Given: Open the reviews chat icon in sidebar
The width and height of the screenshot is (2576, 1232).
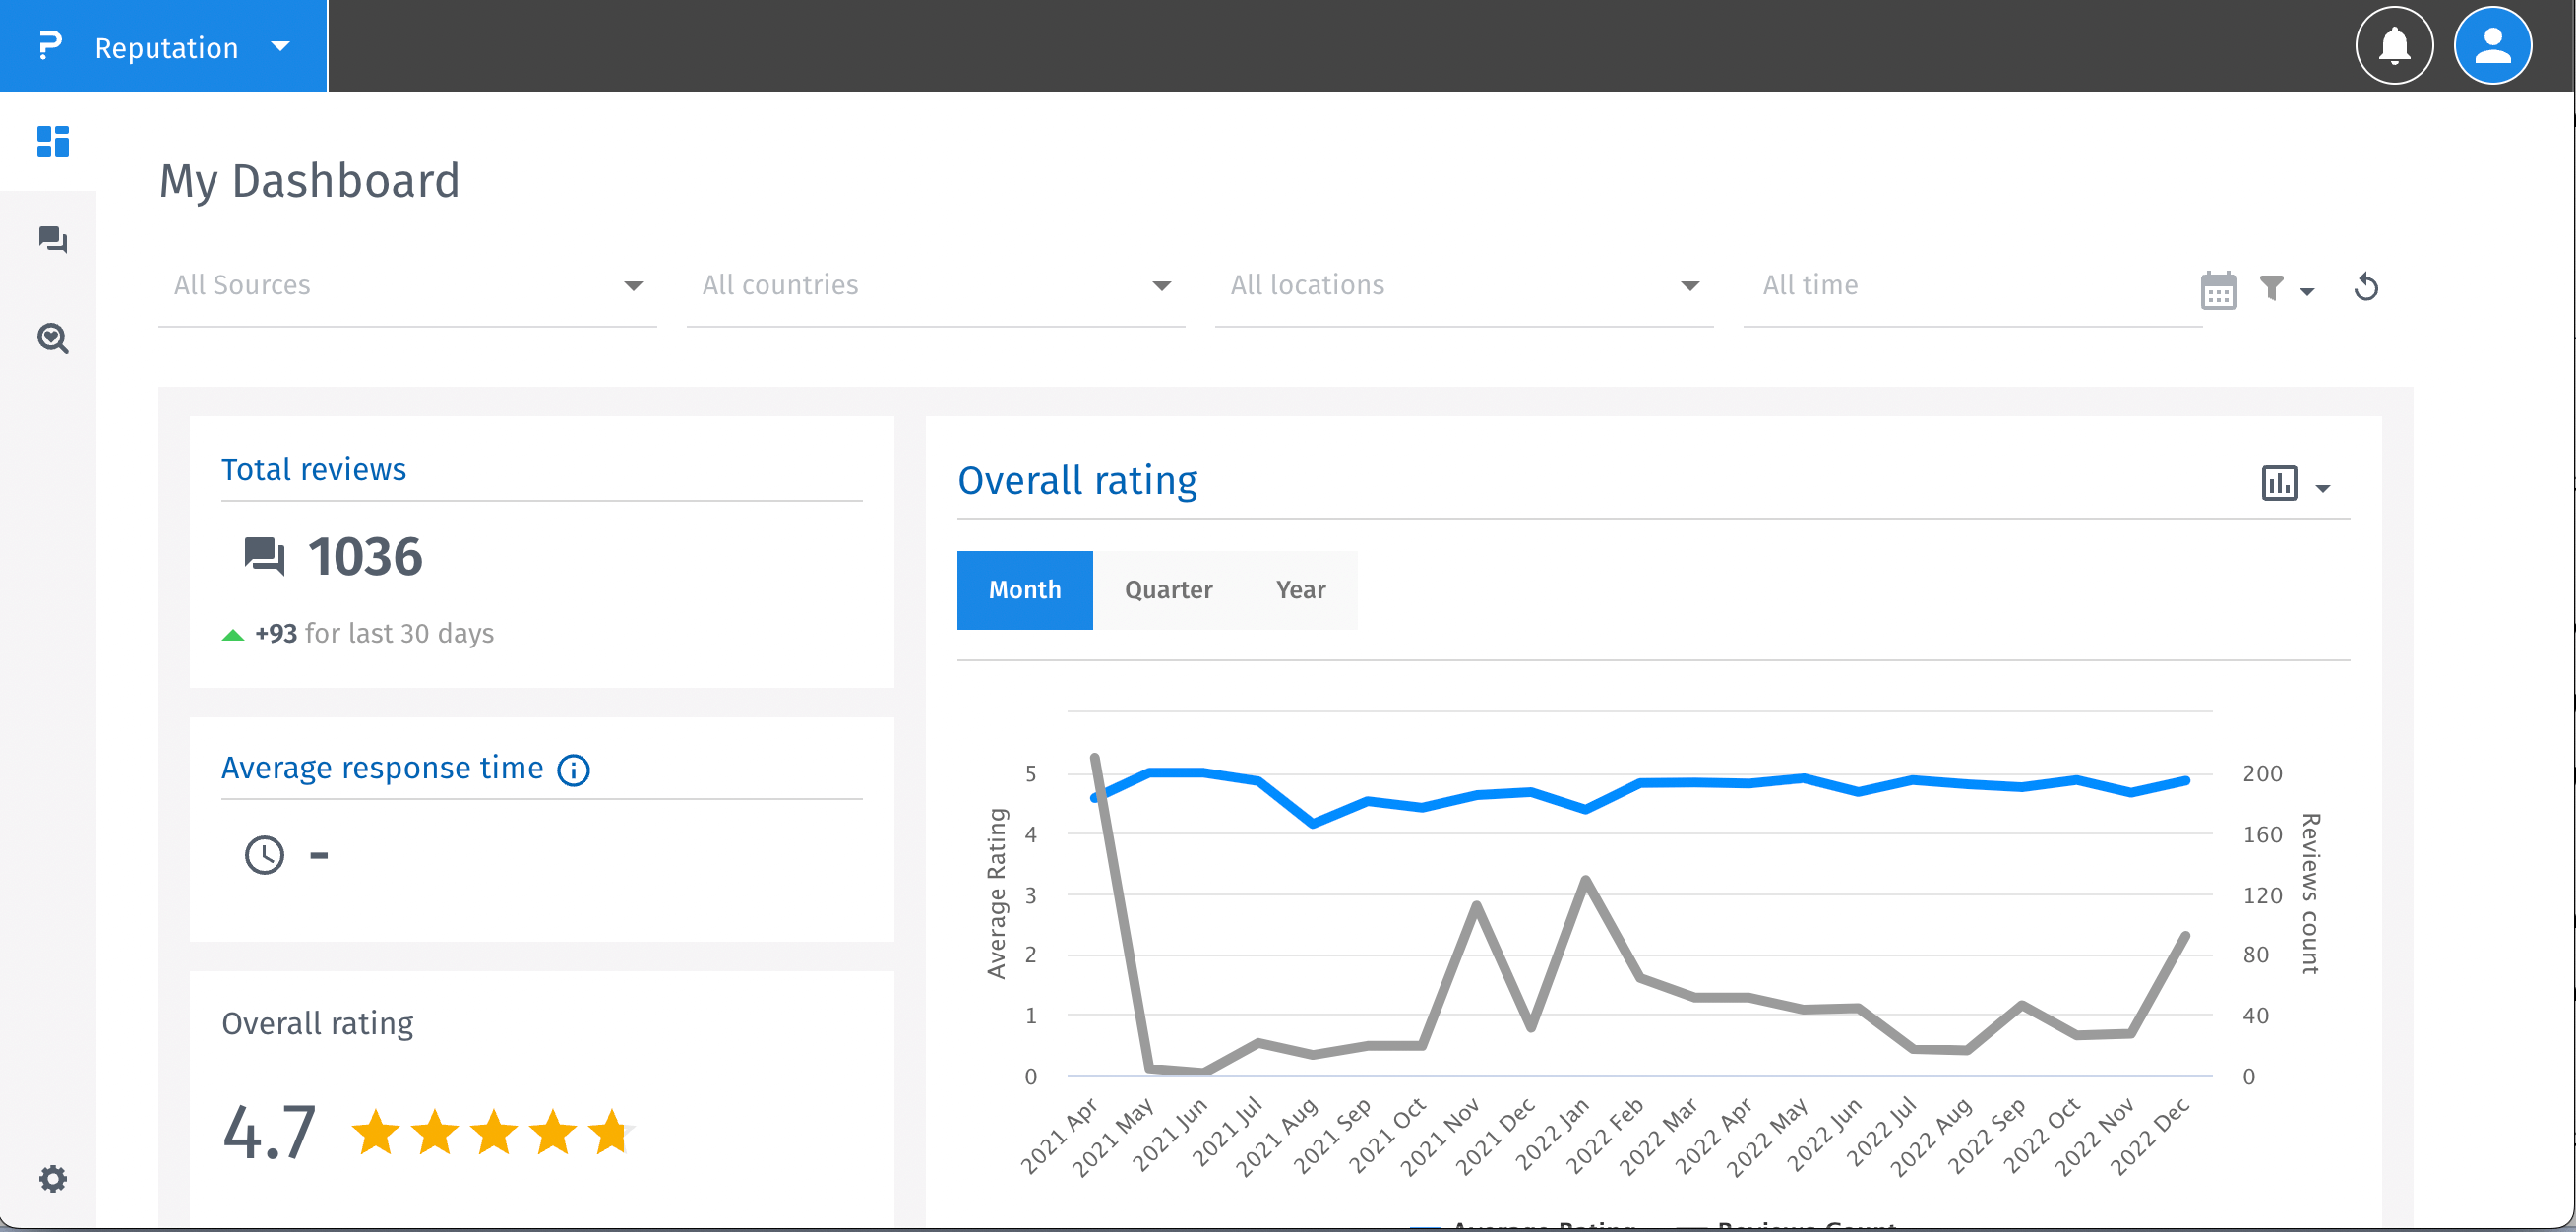Looking at the screenshot, I should (x=52, y=240).
